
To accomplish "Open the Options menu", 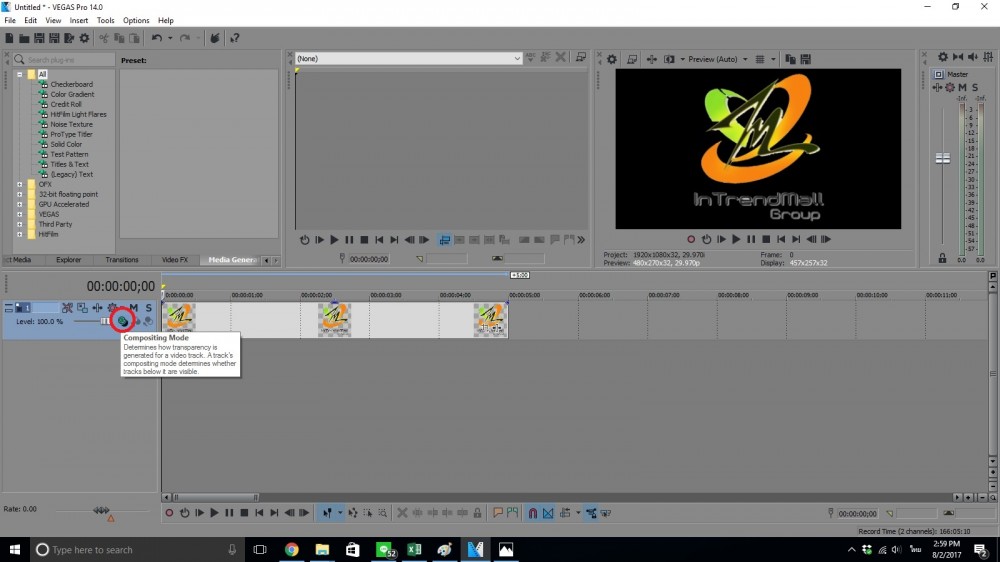I will 136,20.
